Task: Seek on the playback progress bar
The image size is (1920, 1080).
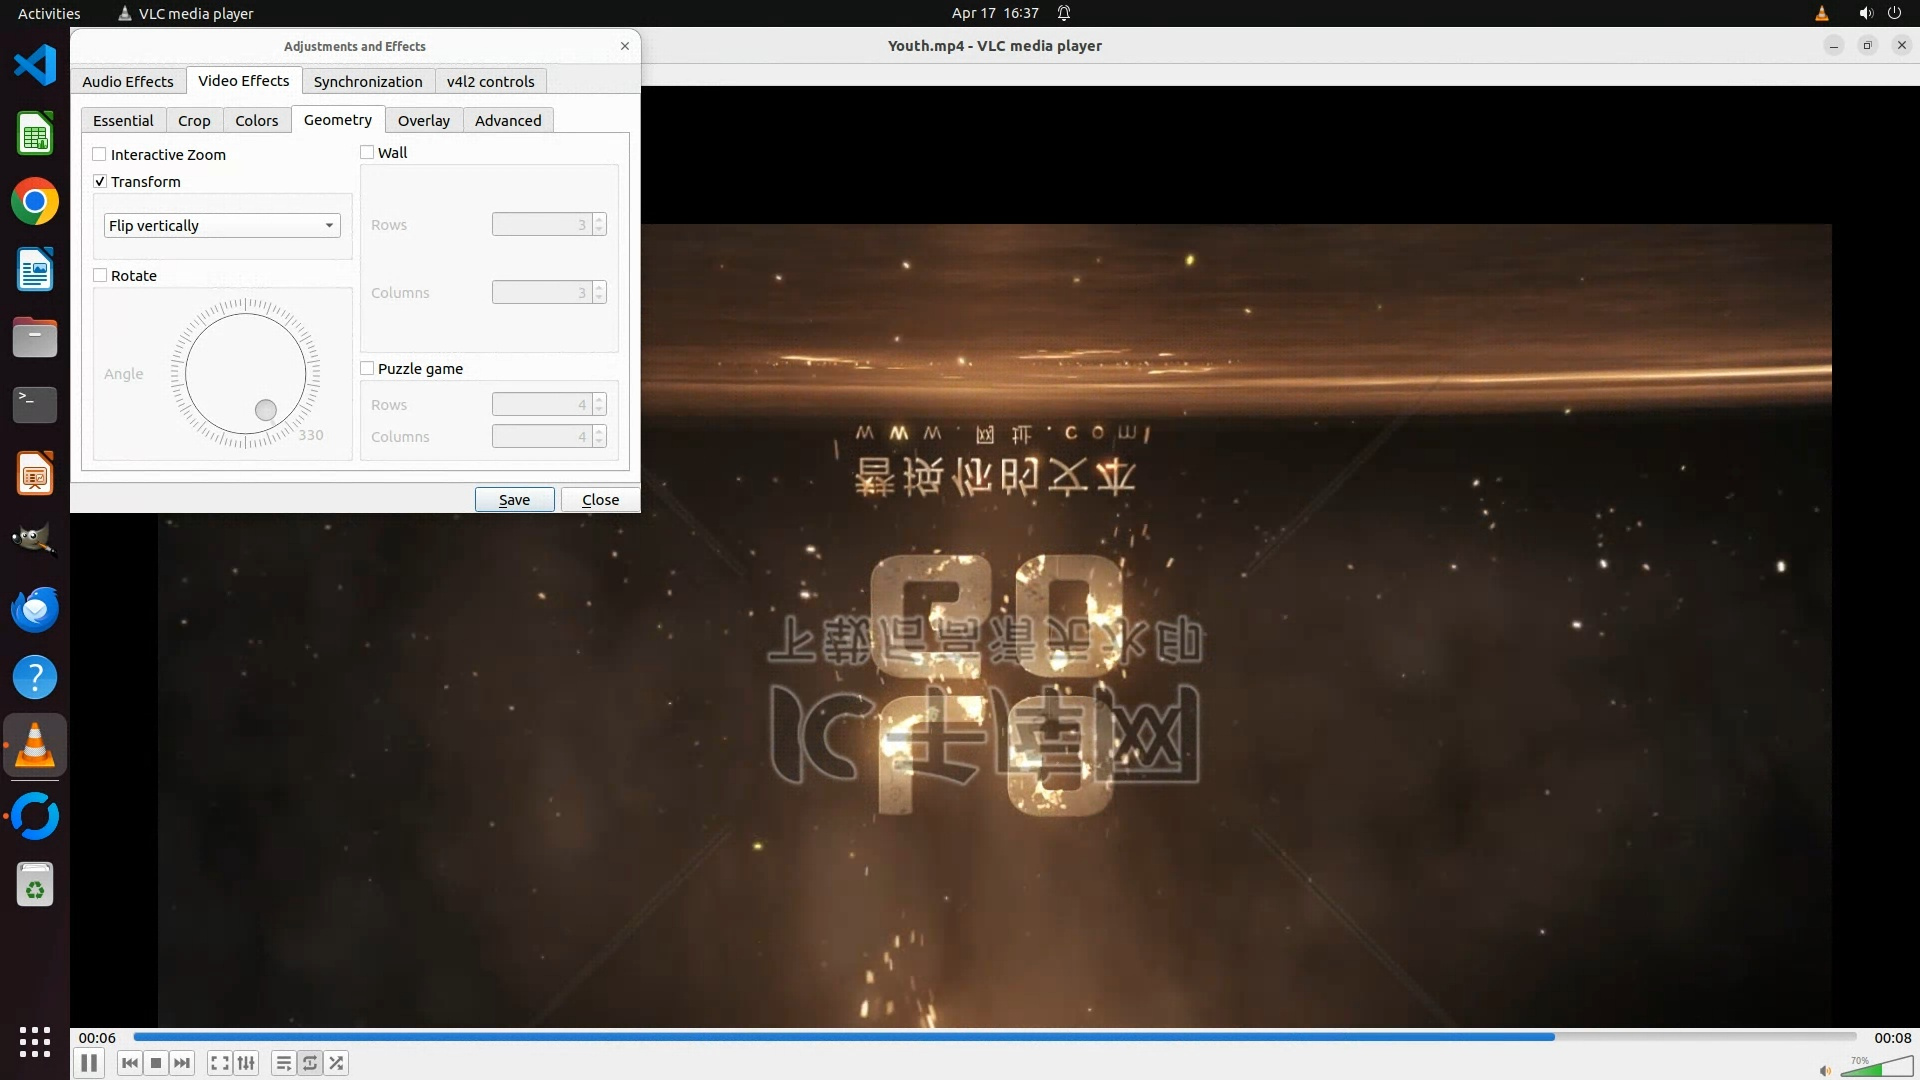Action: pos(994,1037)
